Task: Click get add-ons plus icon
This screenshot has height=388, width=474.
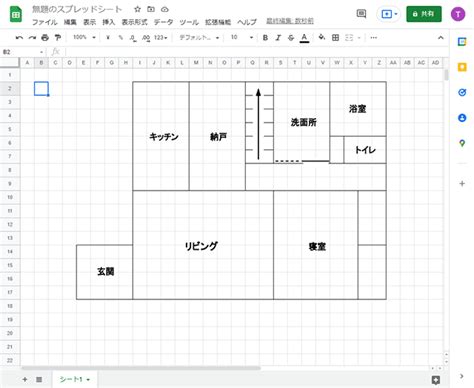Action: click(x=462, y=183)
